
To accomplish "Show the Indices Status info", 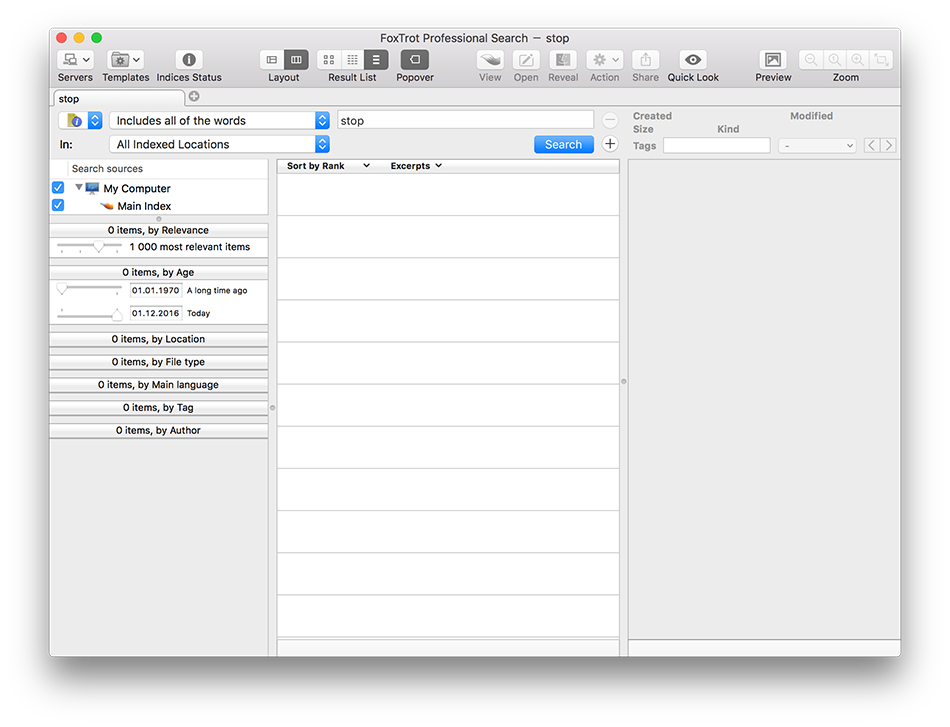I will pos(189,59).
